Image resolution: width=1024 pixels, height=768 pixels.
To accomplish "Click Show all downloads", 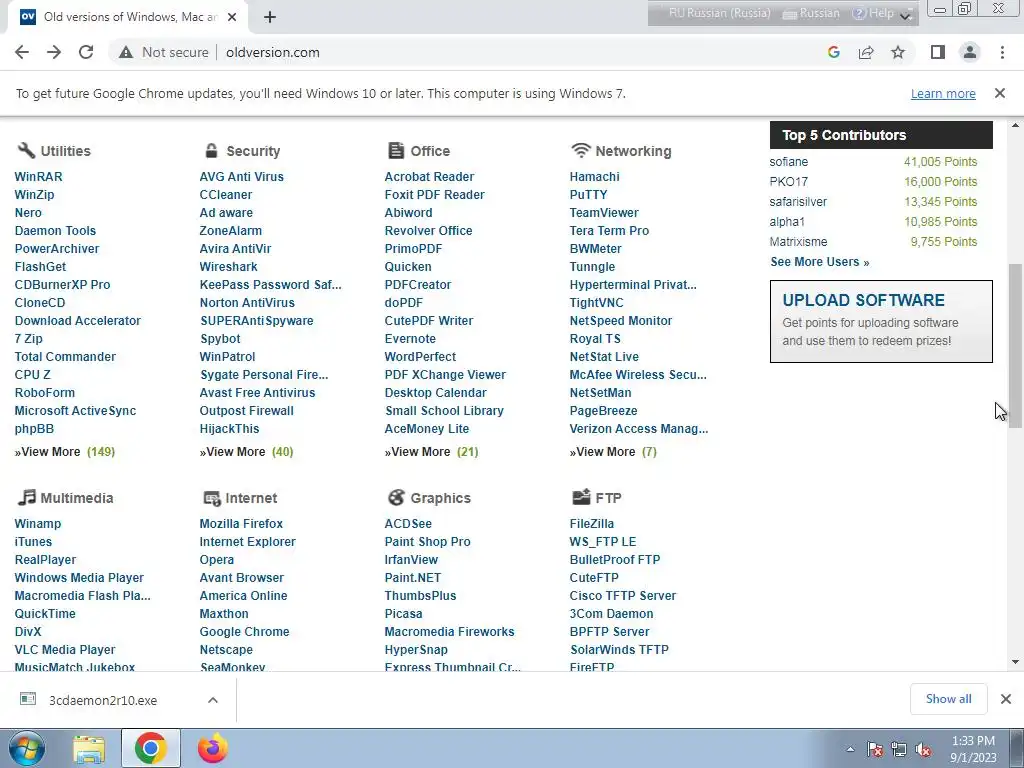I will coord(948,699).
